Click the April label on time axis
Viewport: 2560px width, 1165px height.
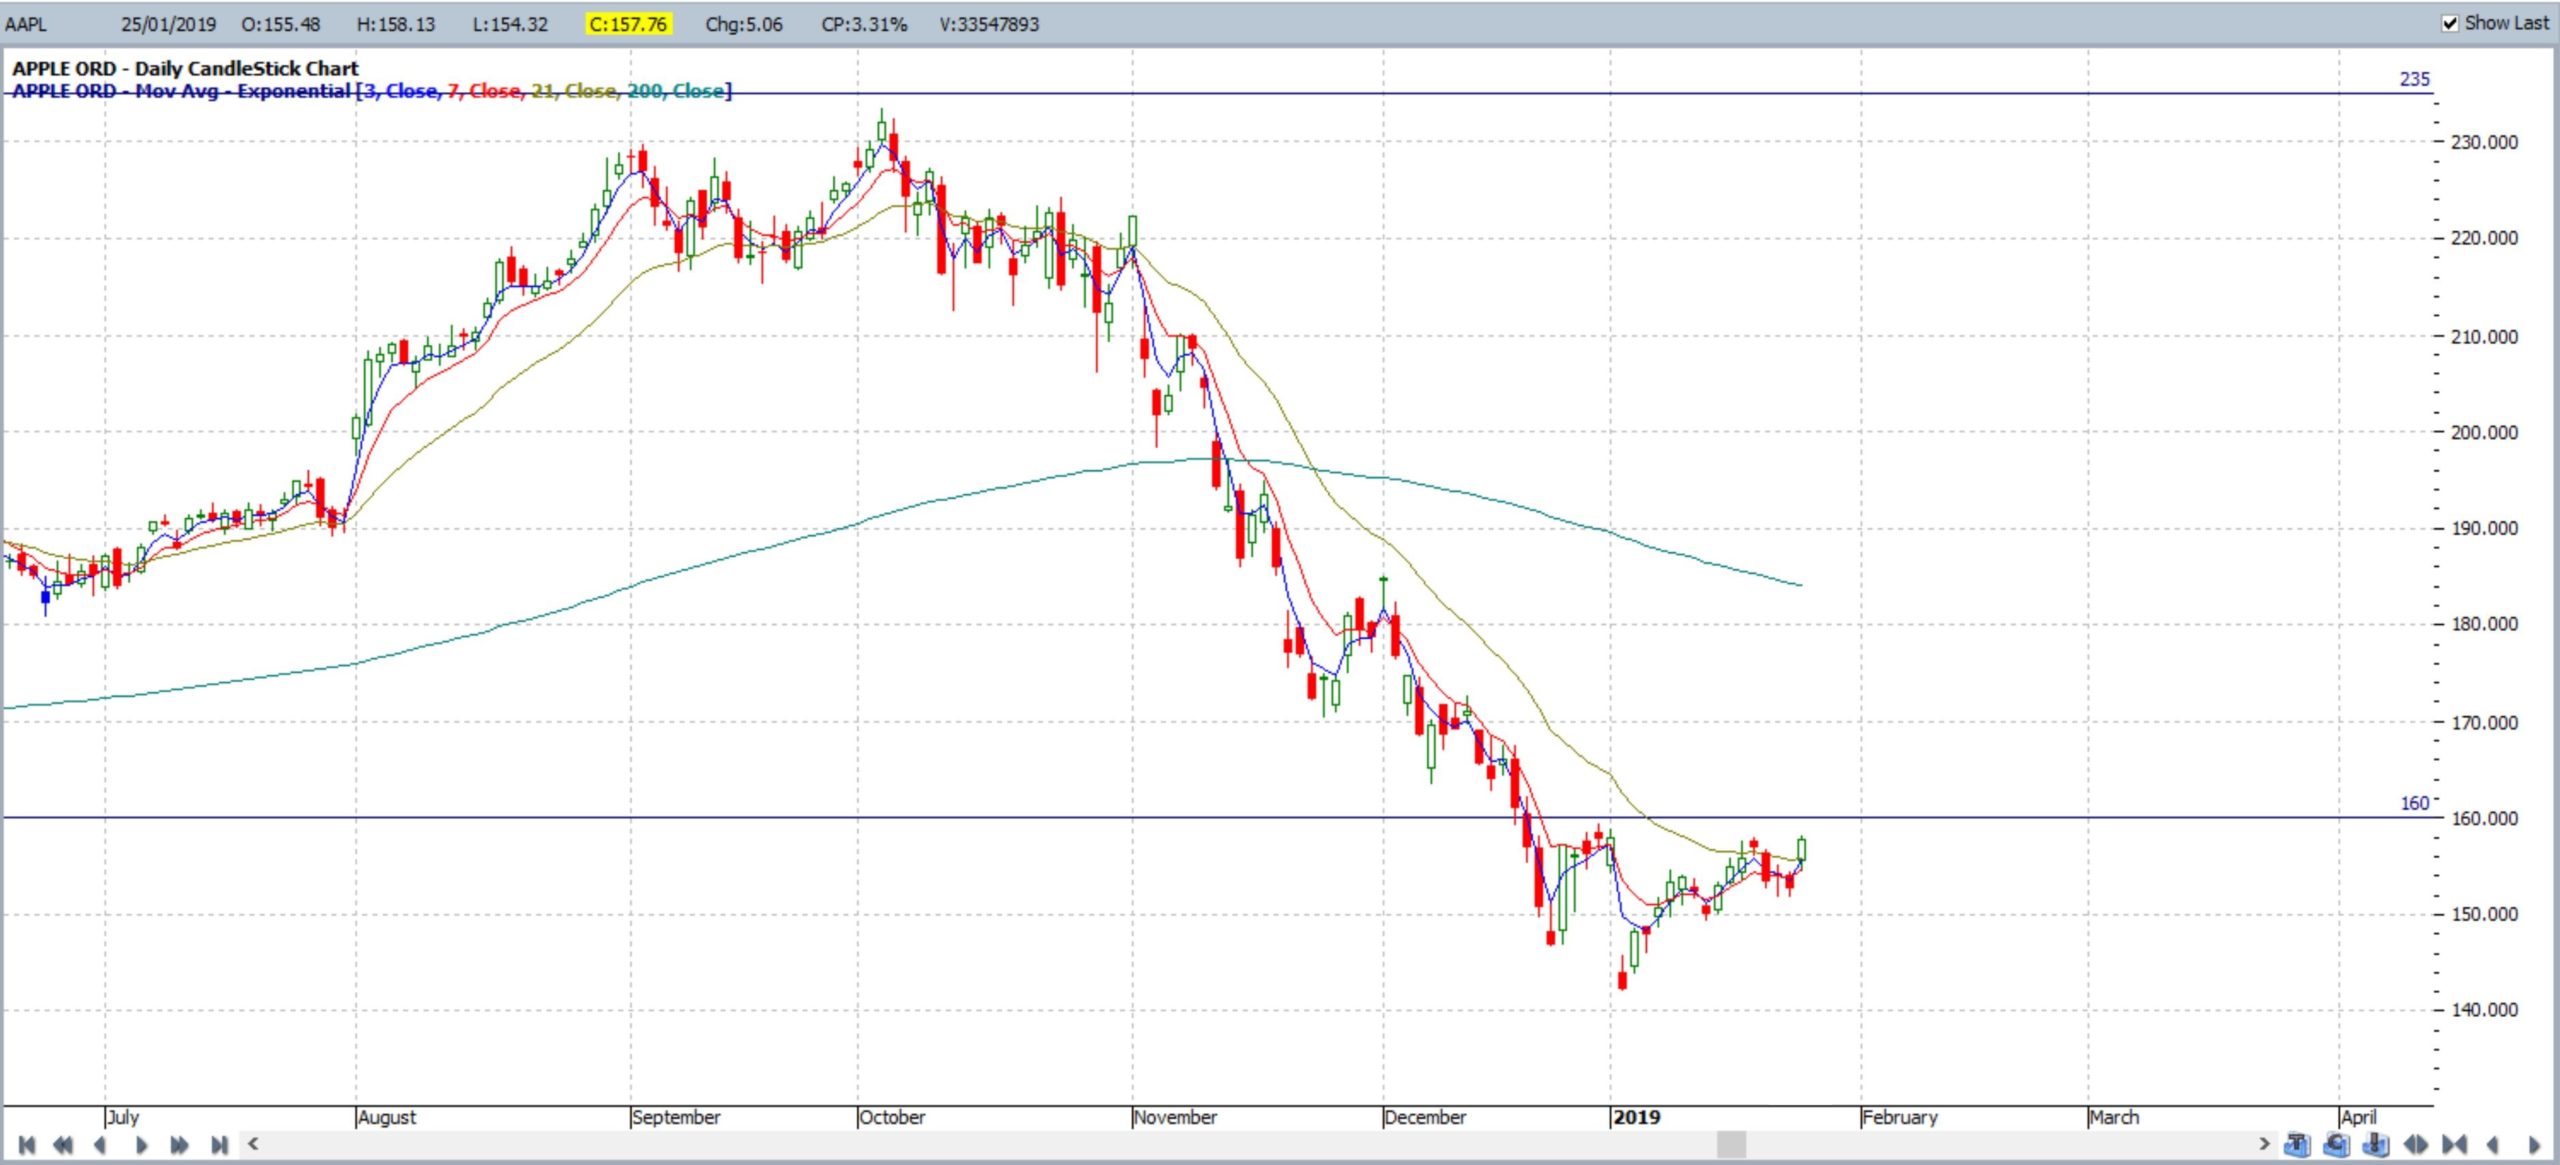2359,1117
